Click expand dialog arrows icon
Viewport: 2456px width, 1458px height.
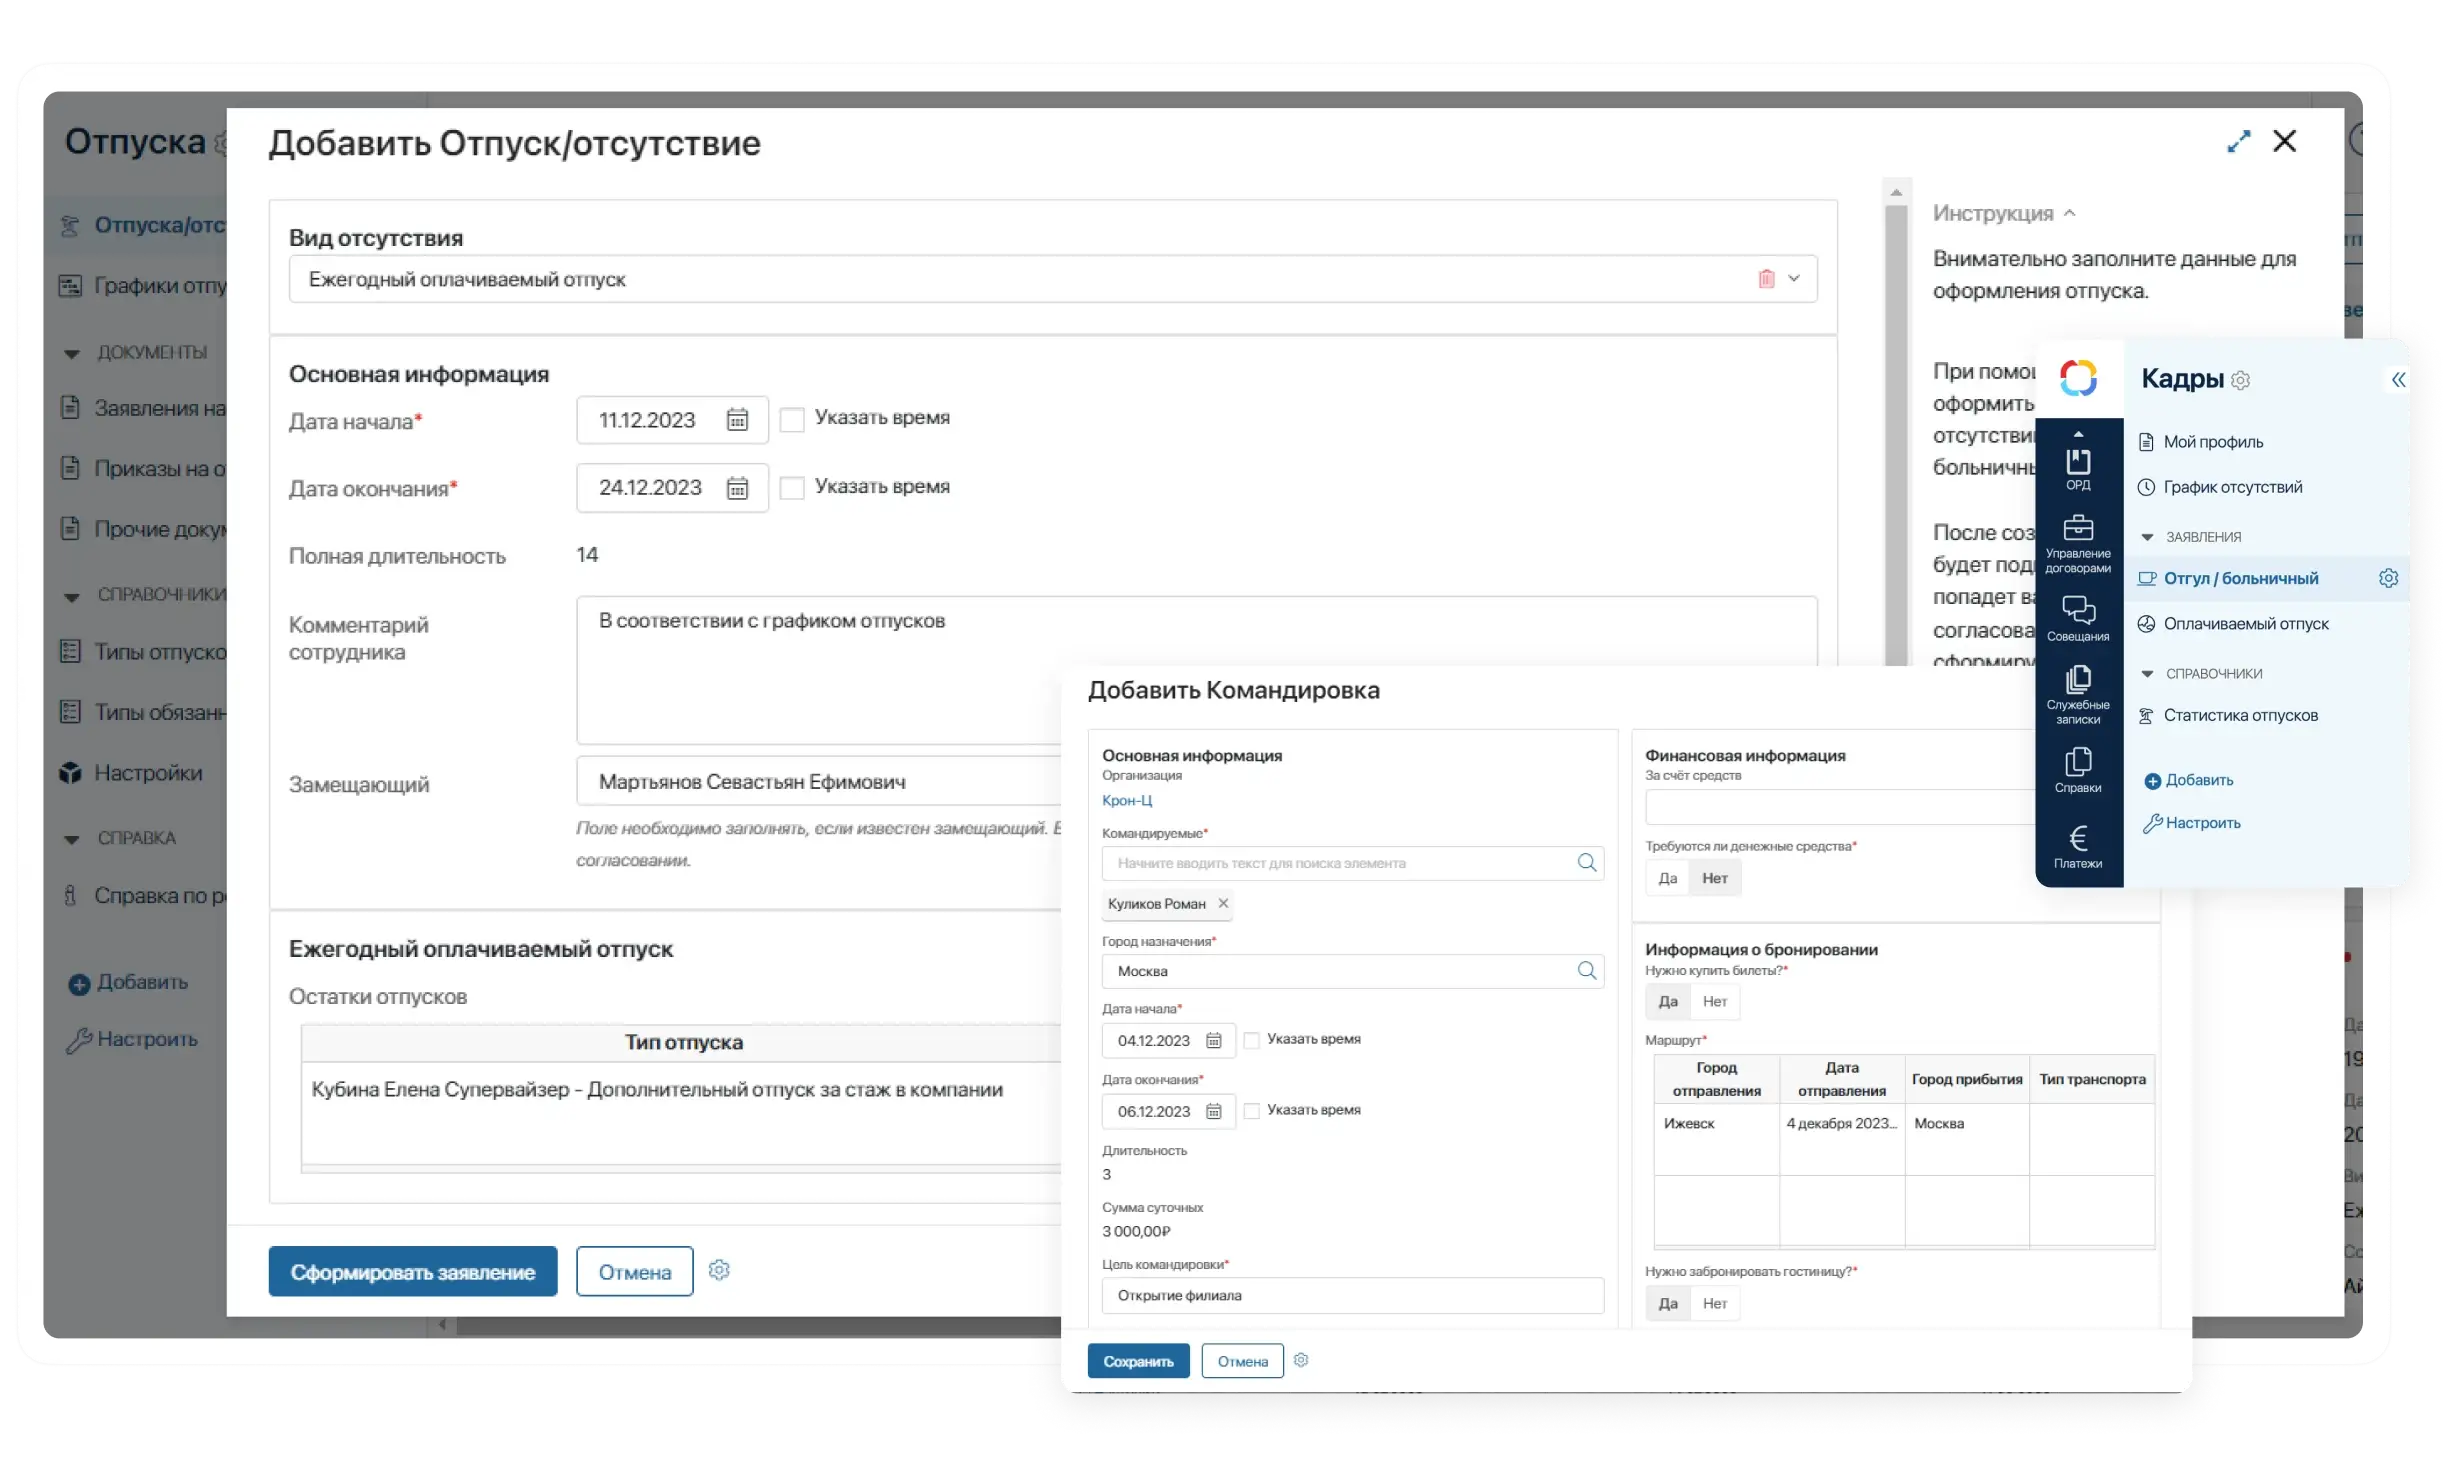pos(2238,142)
